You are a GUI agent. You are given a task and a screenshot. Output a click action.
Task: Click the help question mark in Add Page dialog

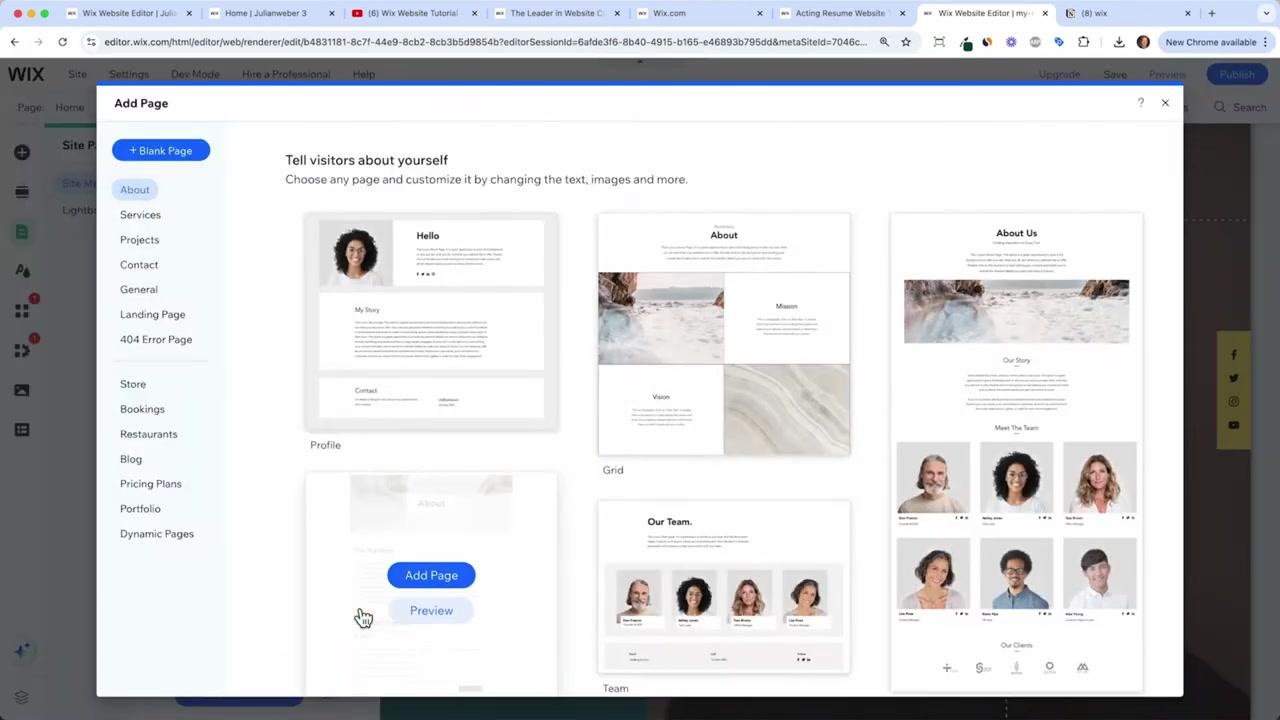1140,103
